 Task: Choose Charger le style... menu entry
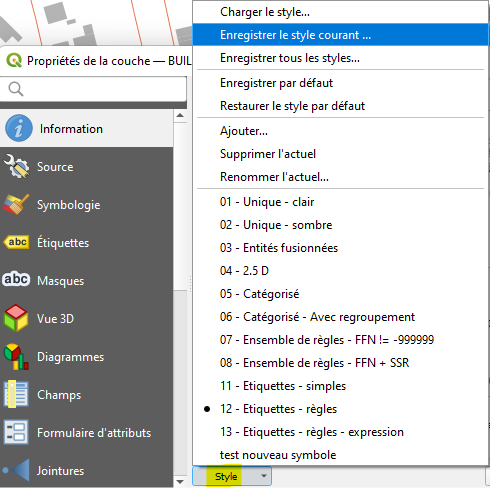pyautogui.click(x=340, y=12)
